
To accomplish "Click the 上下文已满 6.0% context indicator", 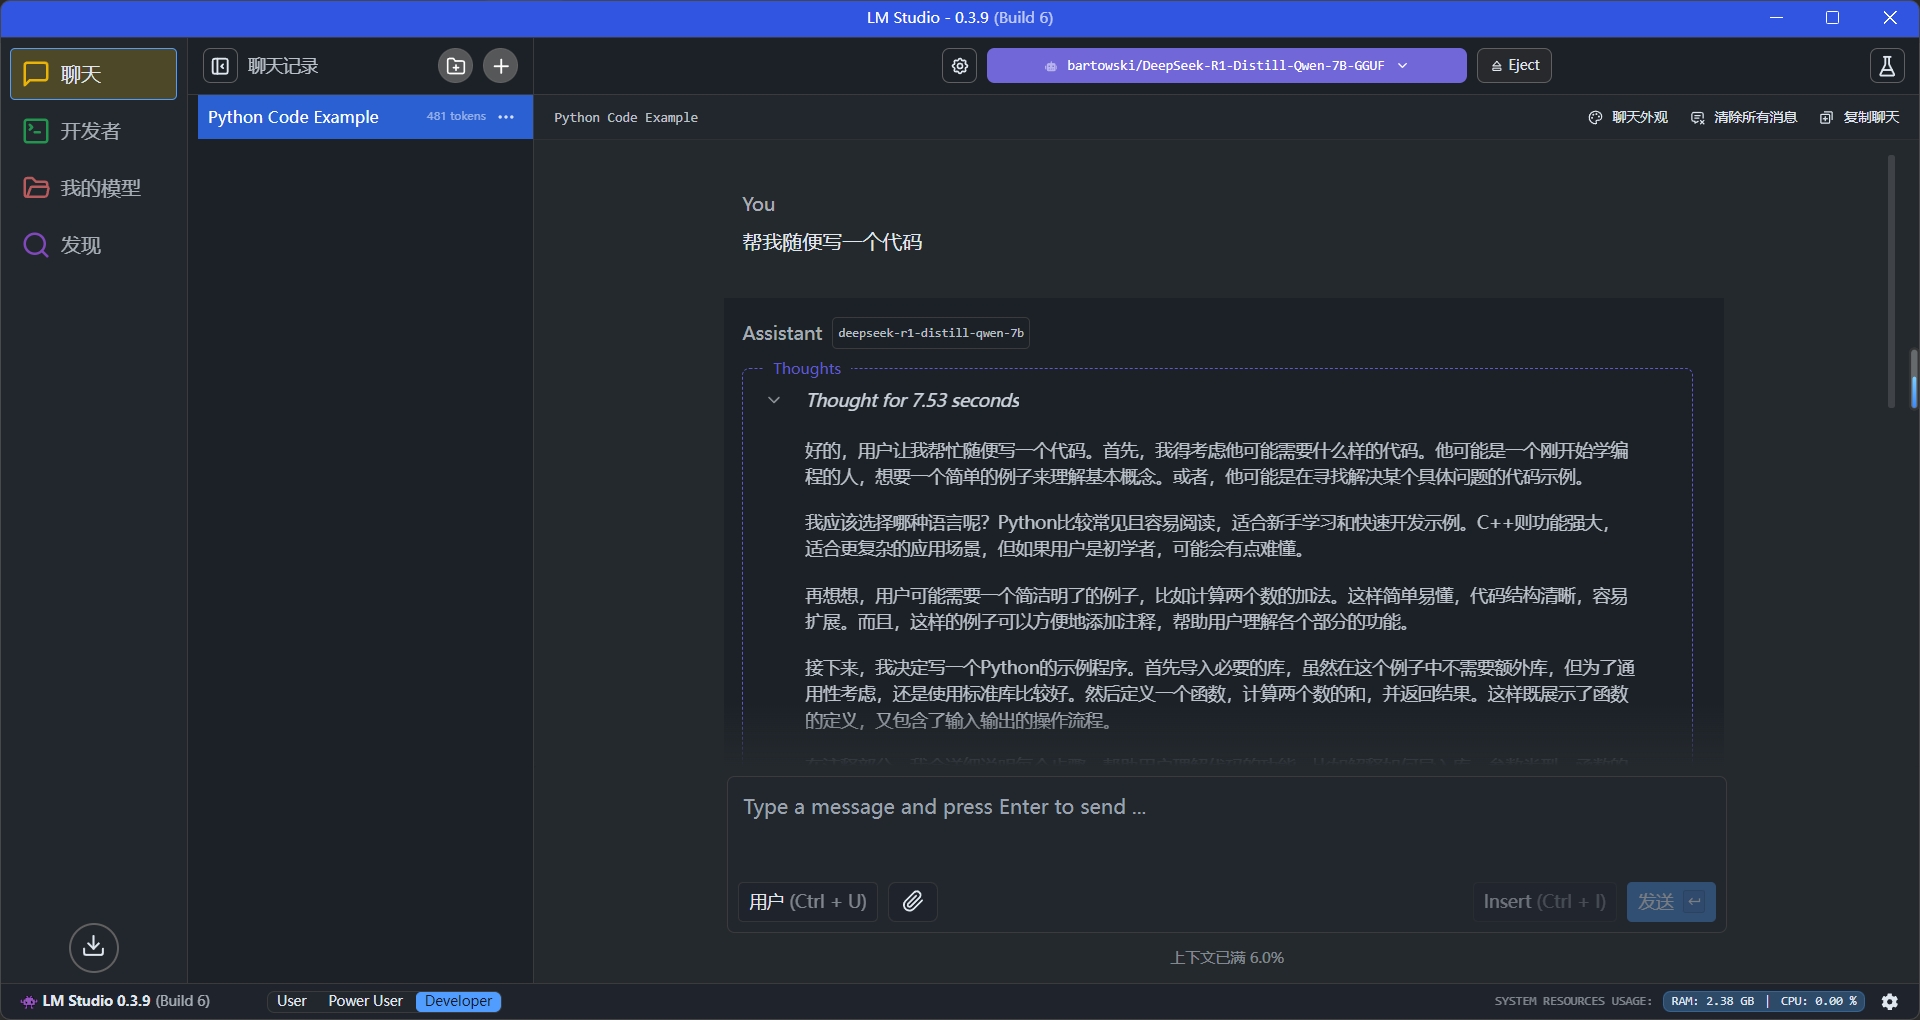I will coord(1227,958).
